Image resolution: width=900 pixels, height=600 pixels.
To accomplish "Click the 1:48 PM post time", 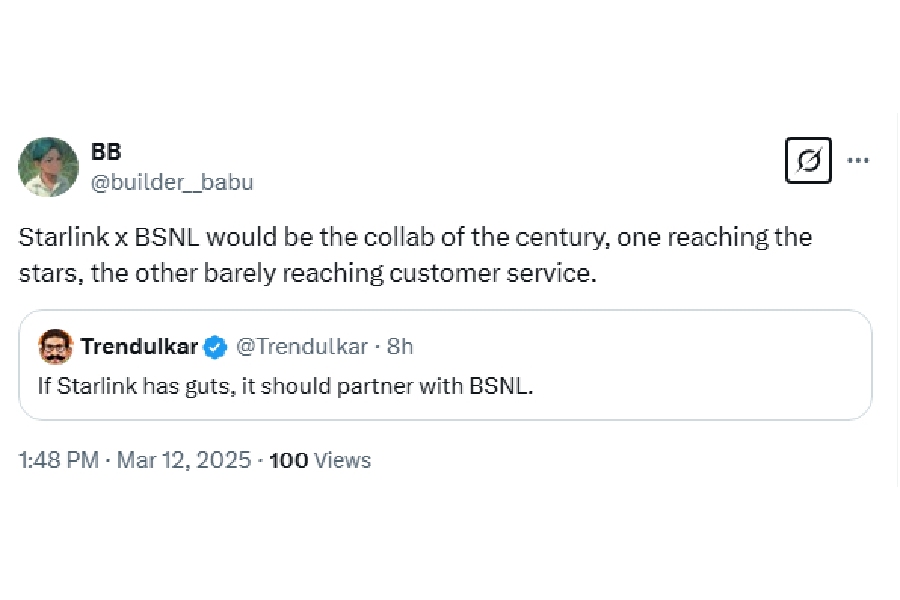I will point(59,460).
